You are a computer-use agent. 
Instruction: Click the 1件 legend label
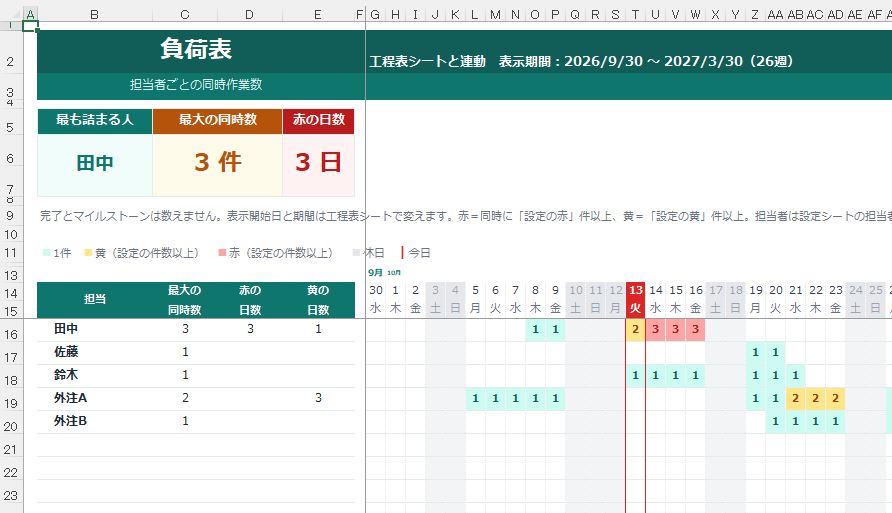coord(62,253)
